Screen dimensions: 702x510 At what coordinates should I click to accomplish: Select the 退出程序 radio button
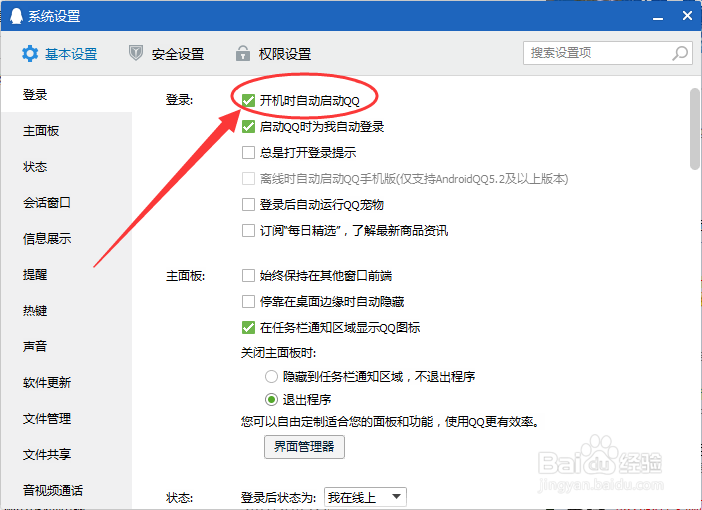271,399
